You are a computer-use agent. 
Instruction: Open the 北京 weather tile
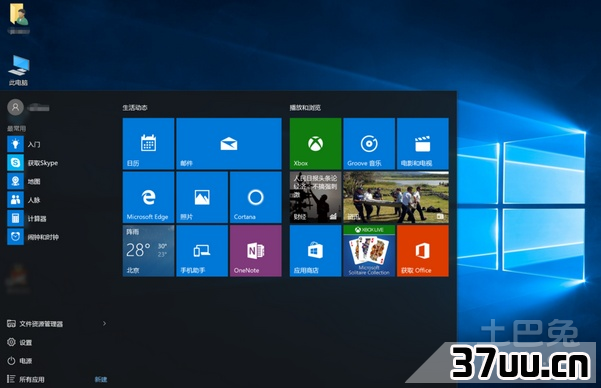click(148, 251)
